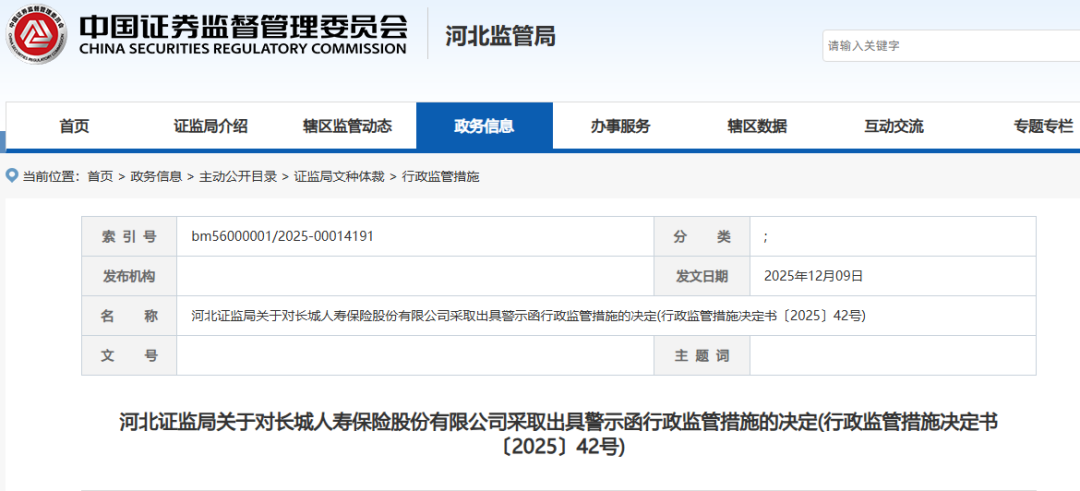Open 主动公开目录 breadcrumb link

(x=238, y=176)
